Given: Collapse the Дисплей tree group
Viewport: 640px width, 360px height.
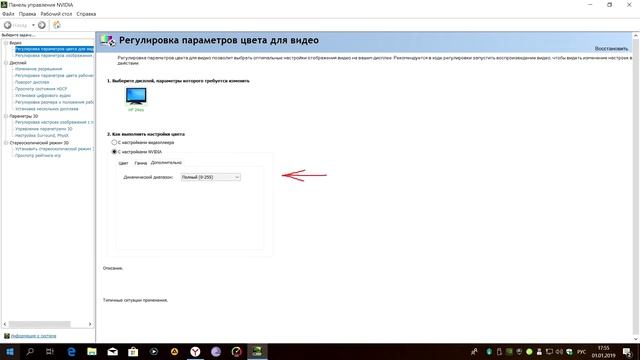Looking at the screenshot, I should tap(6, 63).
